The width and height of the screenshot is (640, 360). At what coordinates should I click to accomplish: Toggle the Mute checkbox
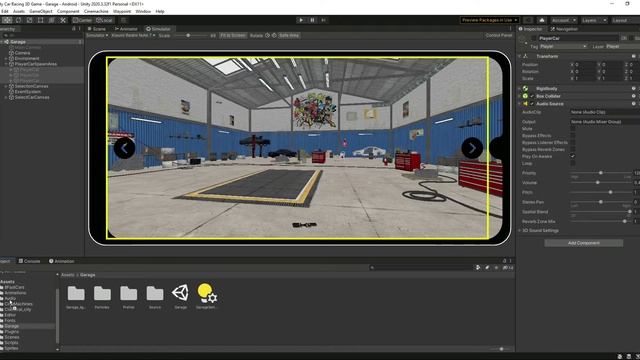573,129
